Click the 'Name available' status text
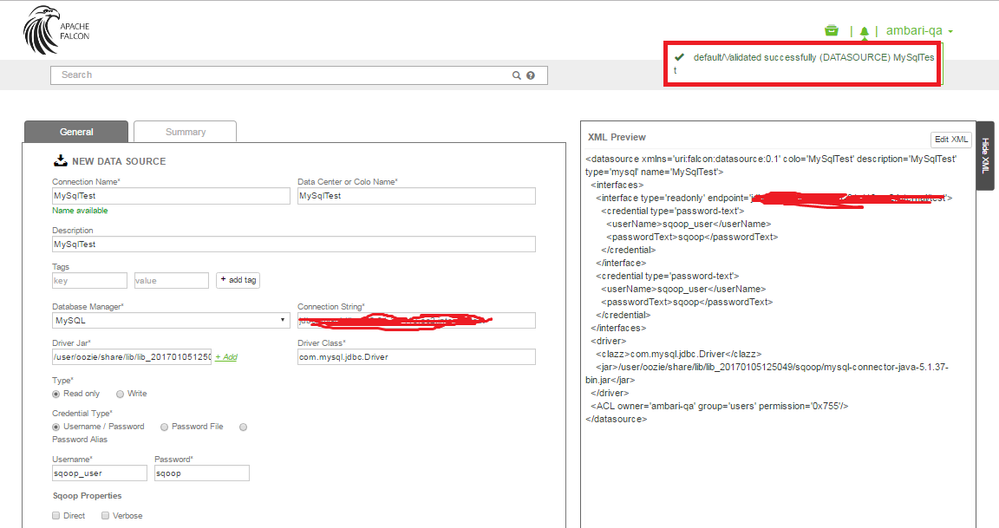Image resolution: width=999 pixels, height=528 pixels. (x=80, y=211)
